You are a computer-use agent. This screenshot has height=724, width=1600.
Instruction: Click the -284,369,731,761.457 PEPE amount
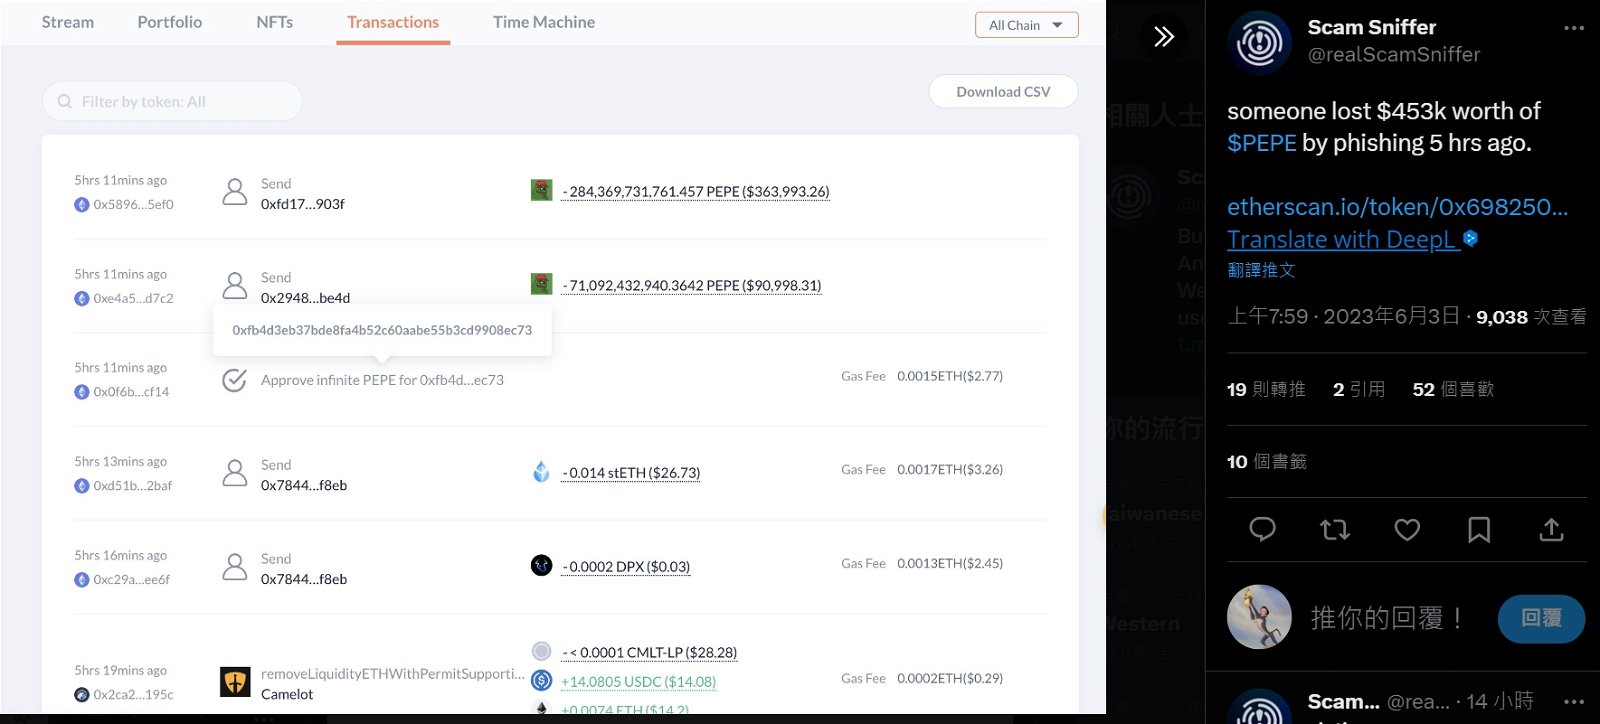(695, 192)
